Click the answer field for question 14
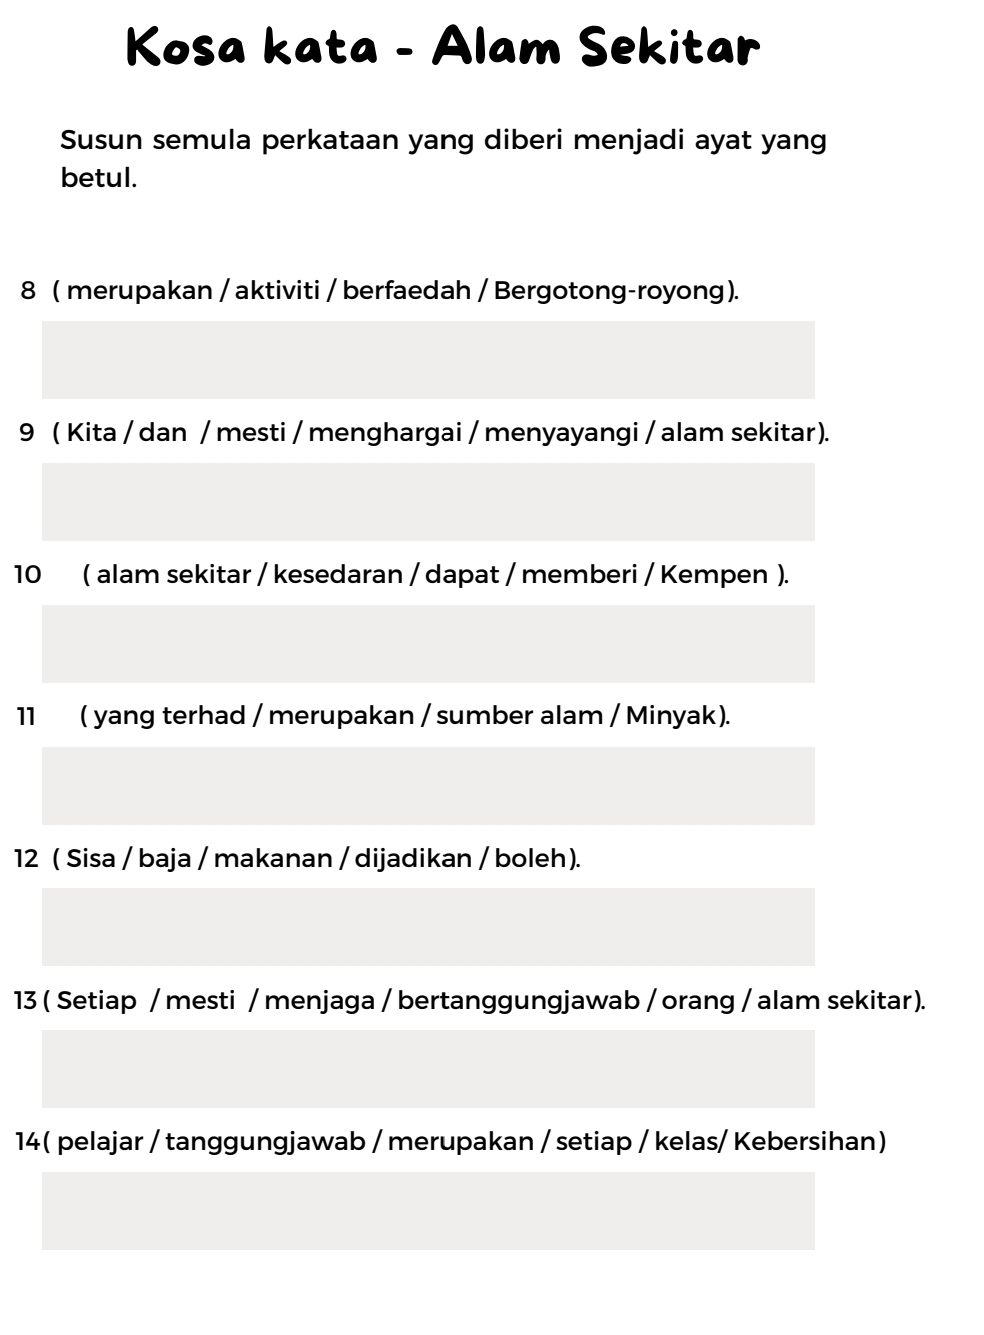Screen dimensions: 984x1335 [x=428, y=1211]
